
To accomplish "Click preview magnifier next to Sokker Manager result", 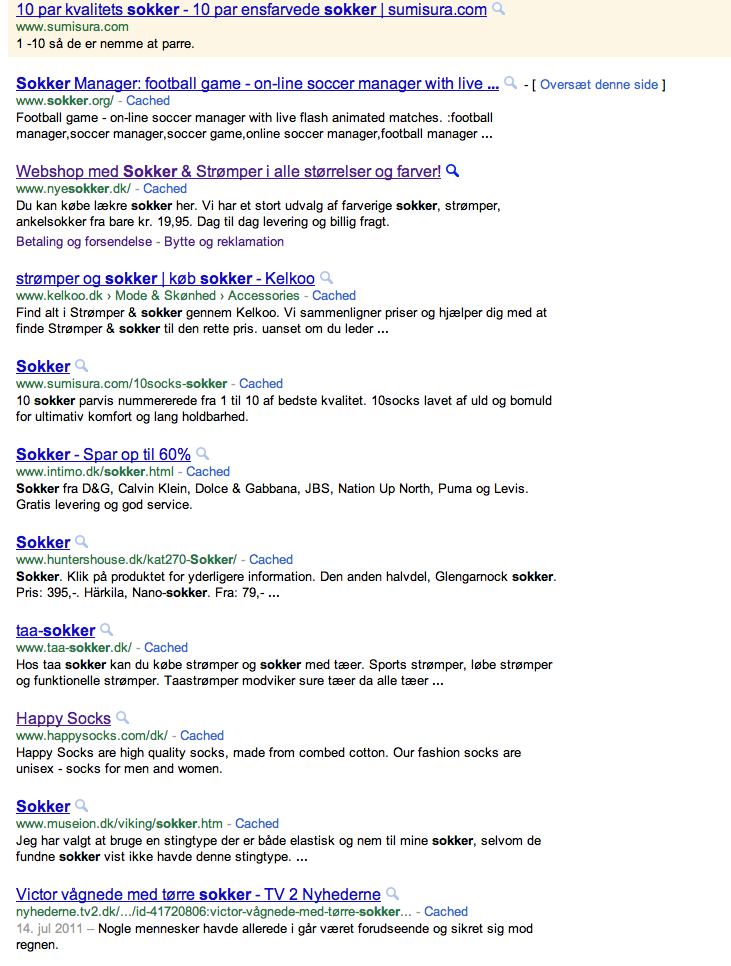I will (x=511, y=83).
